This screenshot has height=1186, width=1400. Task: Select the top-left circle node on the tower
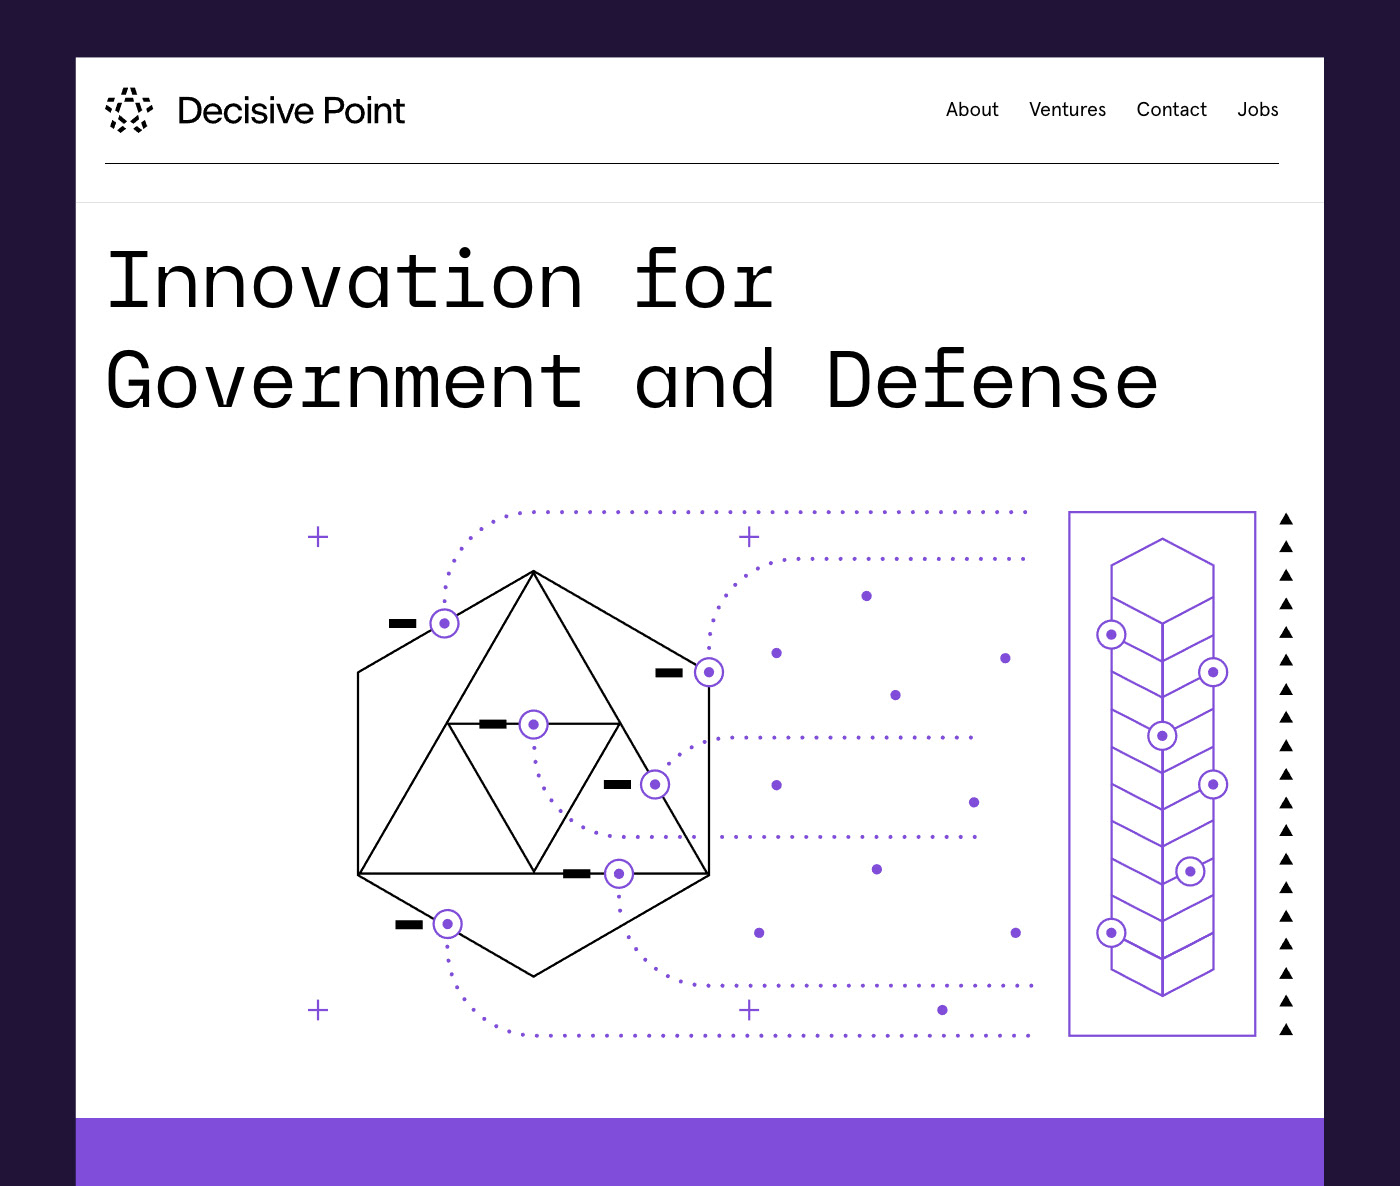coord(1111,634)
